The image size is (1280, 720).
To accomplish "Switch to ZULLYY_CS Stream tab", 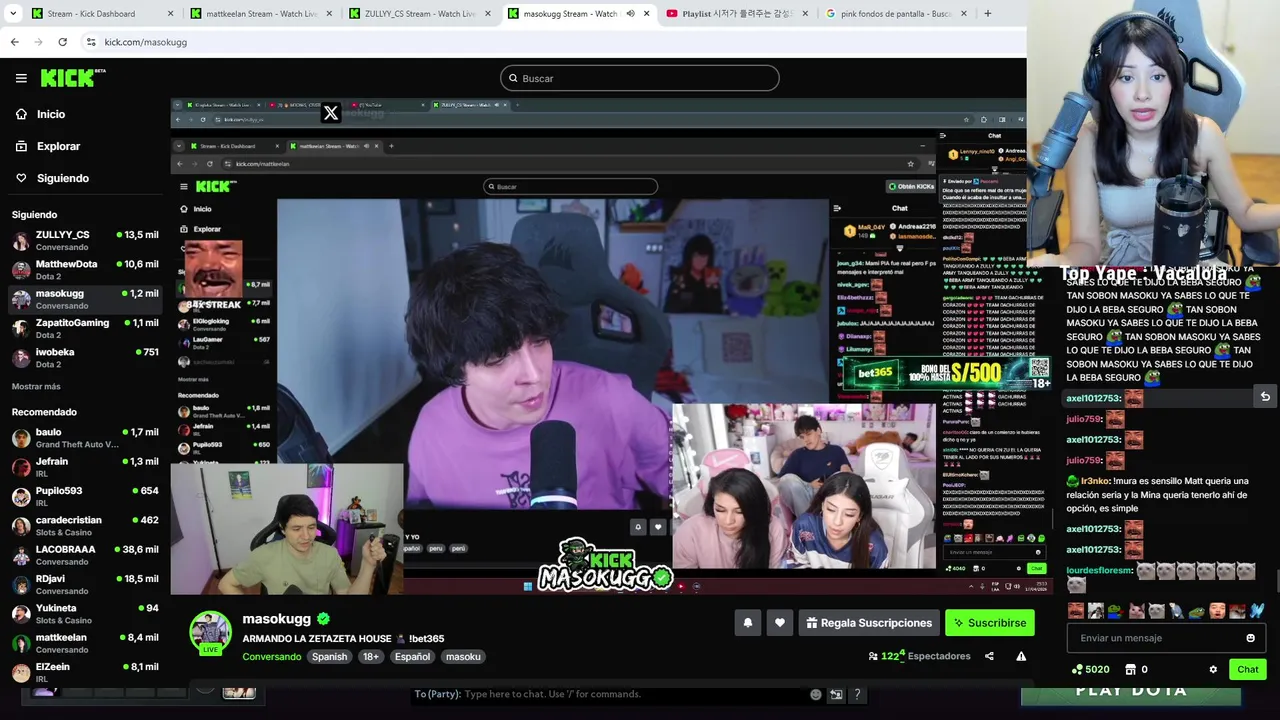I will [x=419, y=14].
